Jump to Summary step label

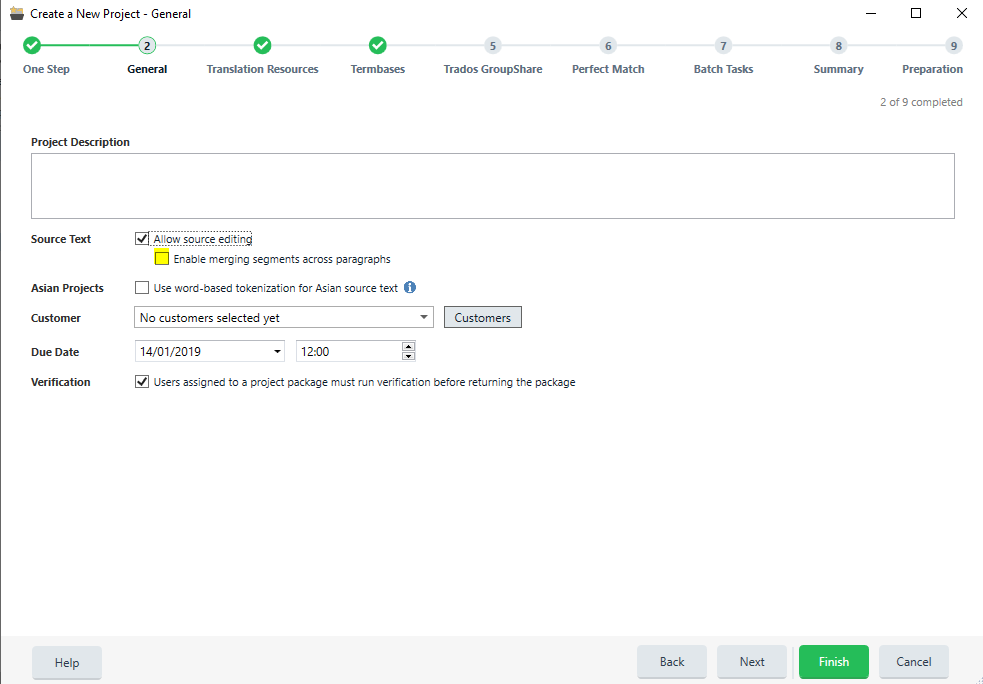pos(838,69)
